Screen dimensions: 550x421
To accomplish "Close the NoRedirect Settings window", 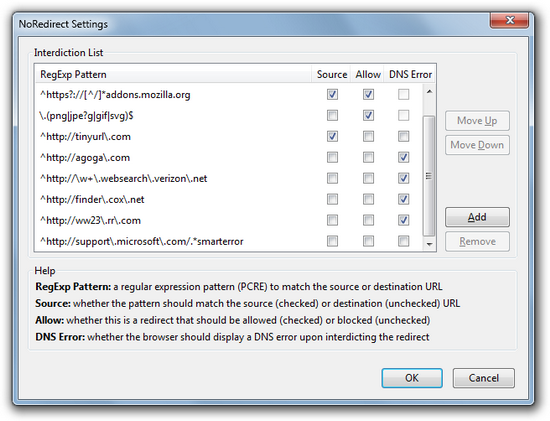I will (x=509, y=20).
